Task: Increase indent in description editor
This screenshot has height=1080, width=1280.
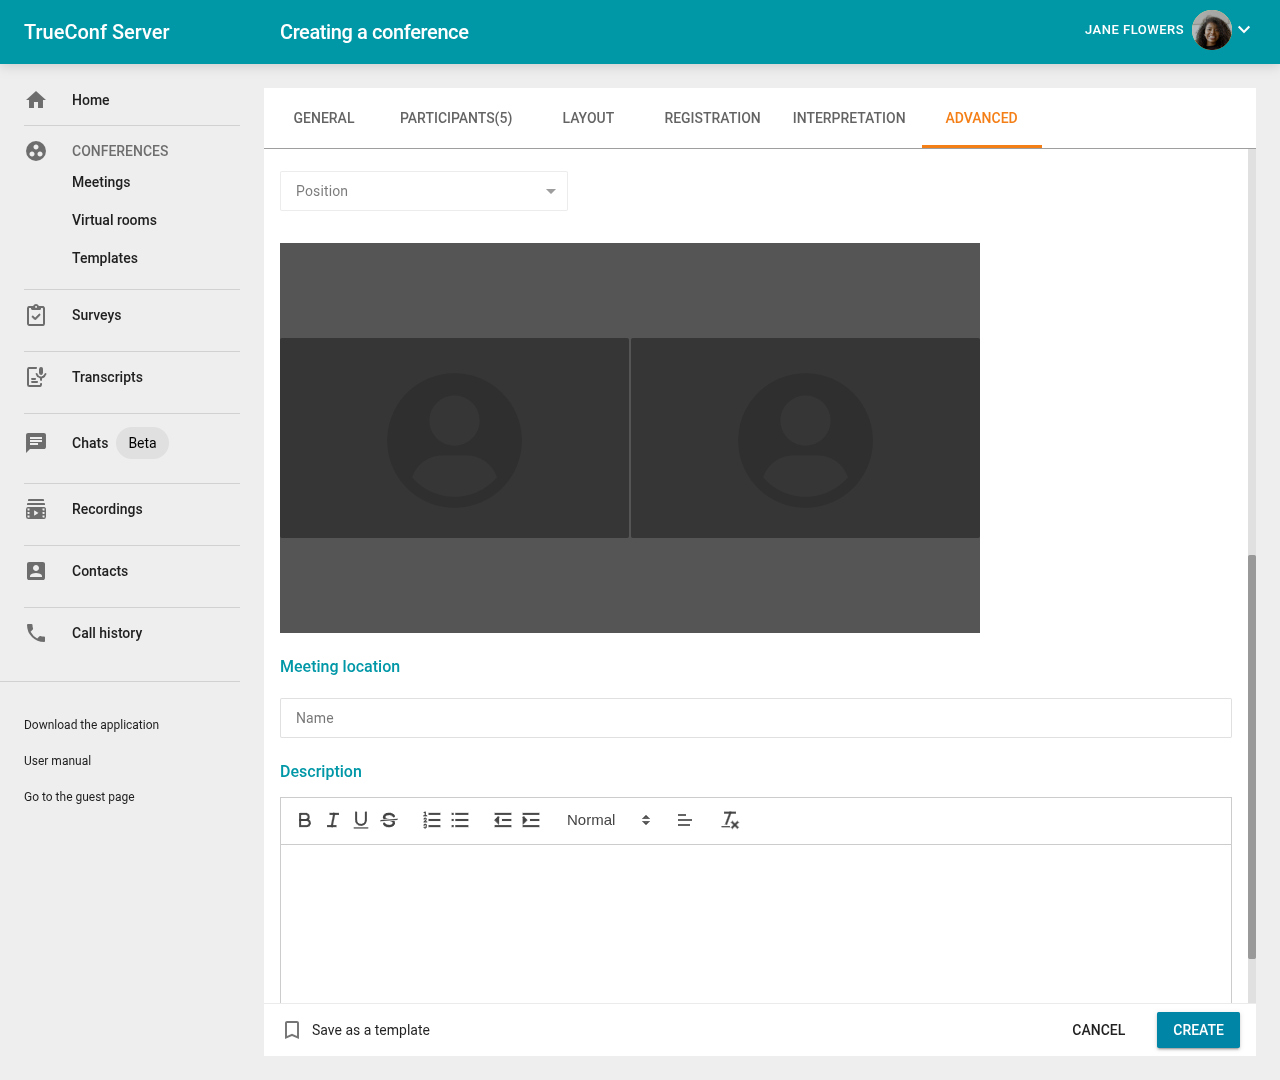Action: [531, 820]
